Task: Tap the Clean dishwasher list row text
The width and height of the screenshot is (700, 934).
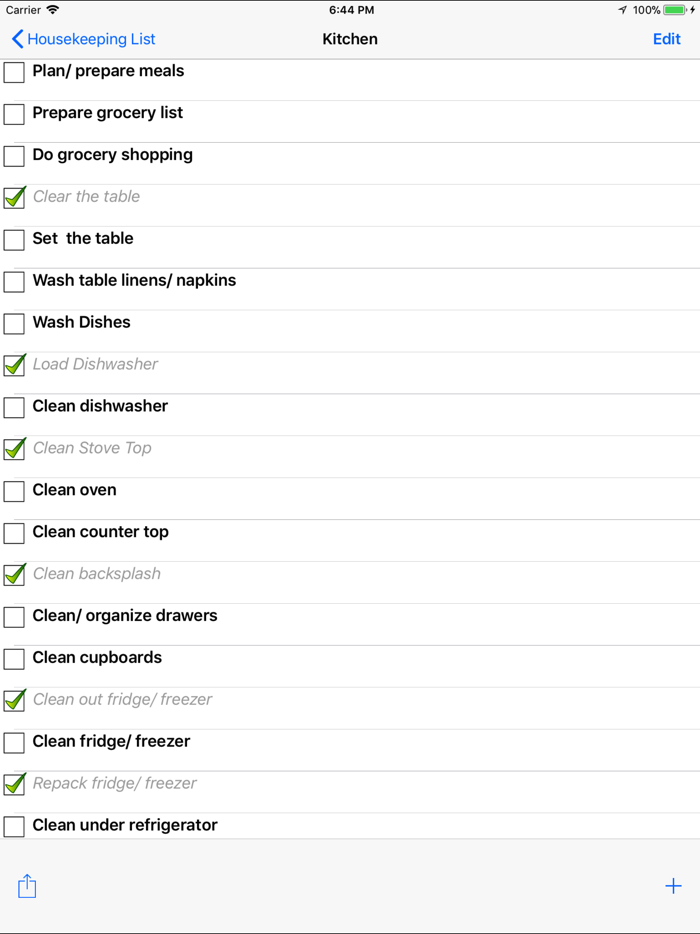Action: click(101, 407)
